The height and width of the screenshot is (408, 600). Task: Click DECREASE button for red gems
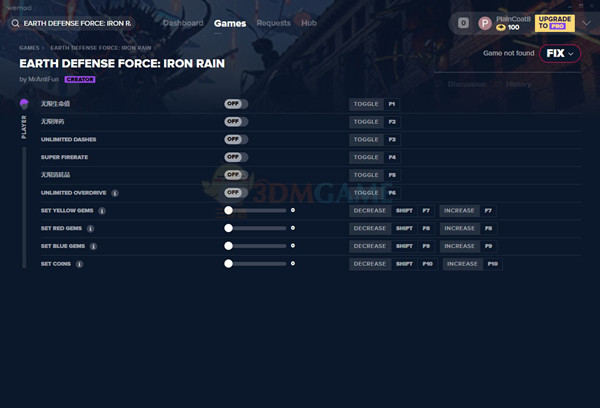pyautogui.click(x=370, y=228)
